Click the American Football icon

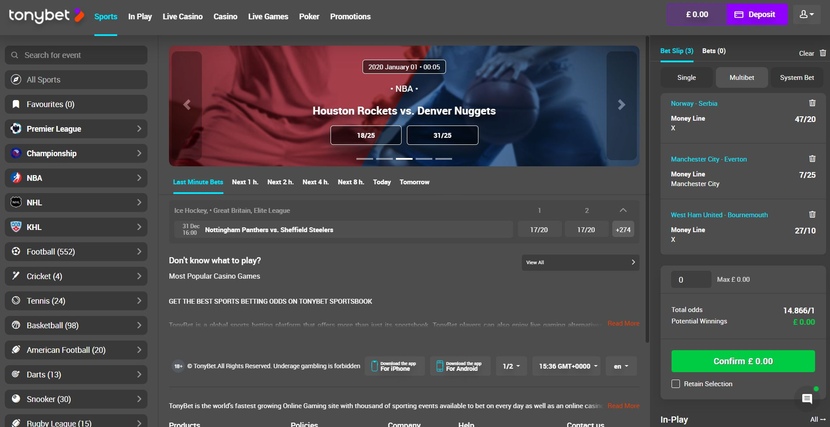point(16,350)
